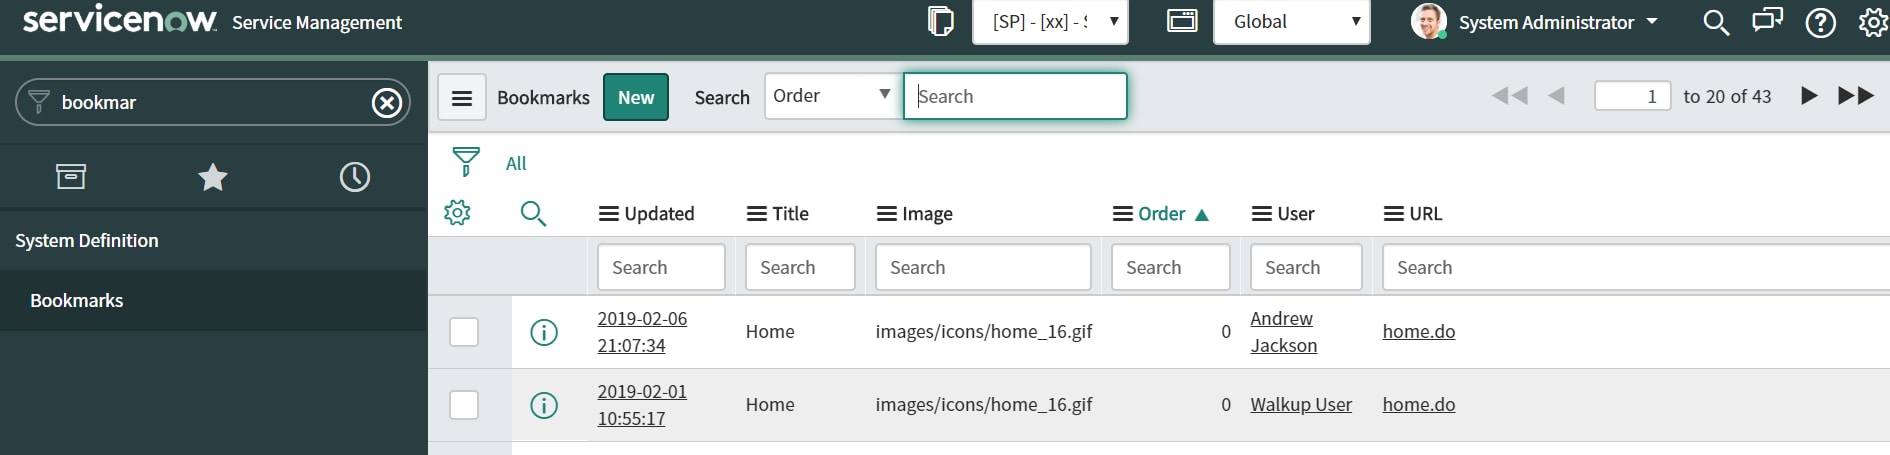
Task: Open the application scope window icon
Action: (x=1182, y=21)
